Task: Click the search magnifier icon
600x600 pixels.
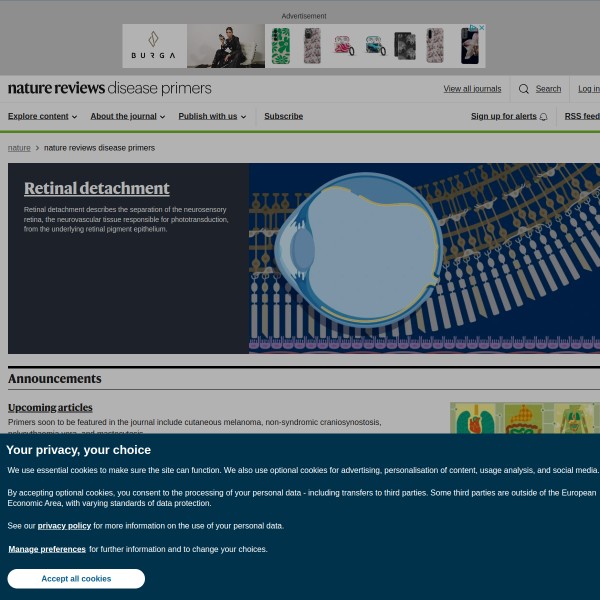Action: click(x=523, y=89)
